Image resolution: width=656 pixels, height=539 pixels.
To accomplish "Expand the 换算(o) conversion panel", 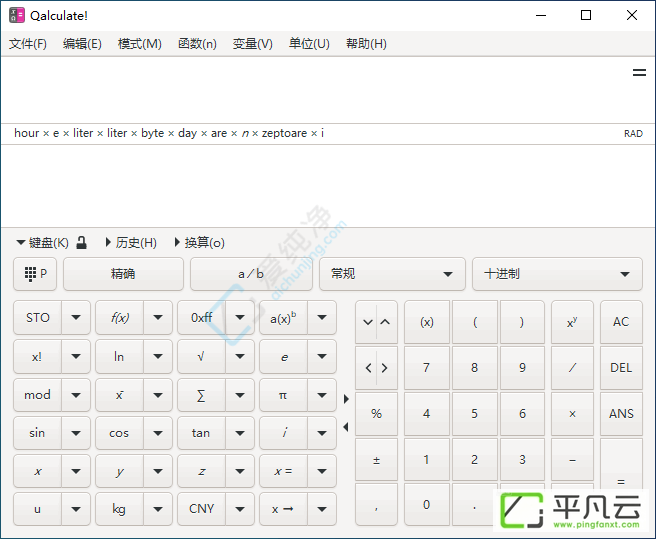I will (x=200, y=243).
